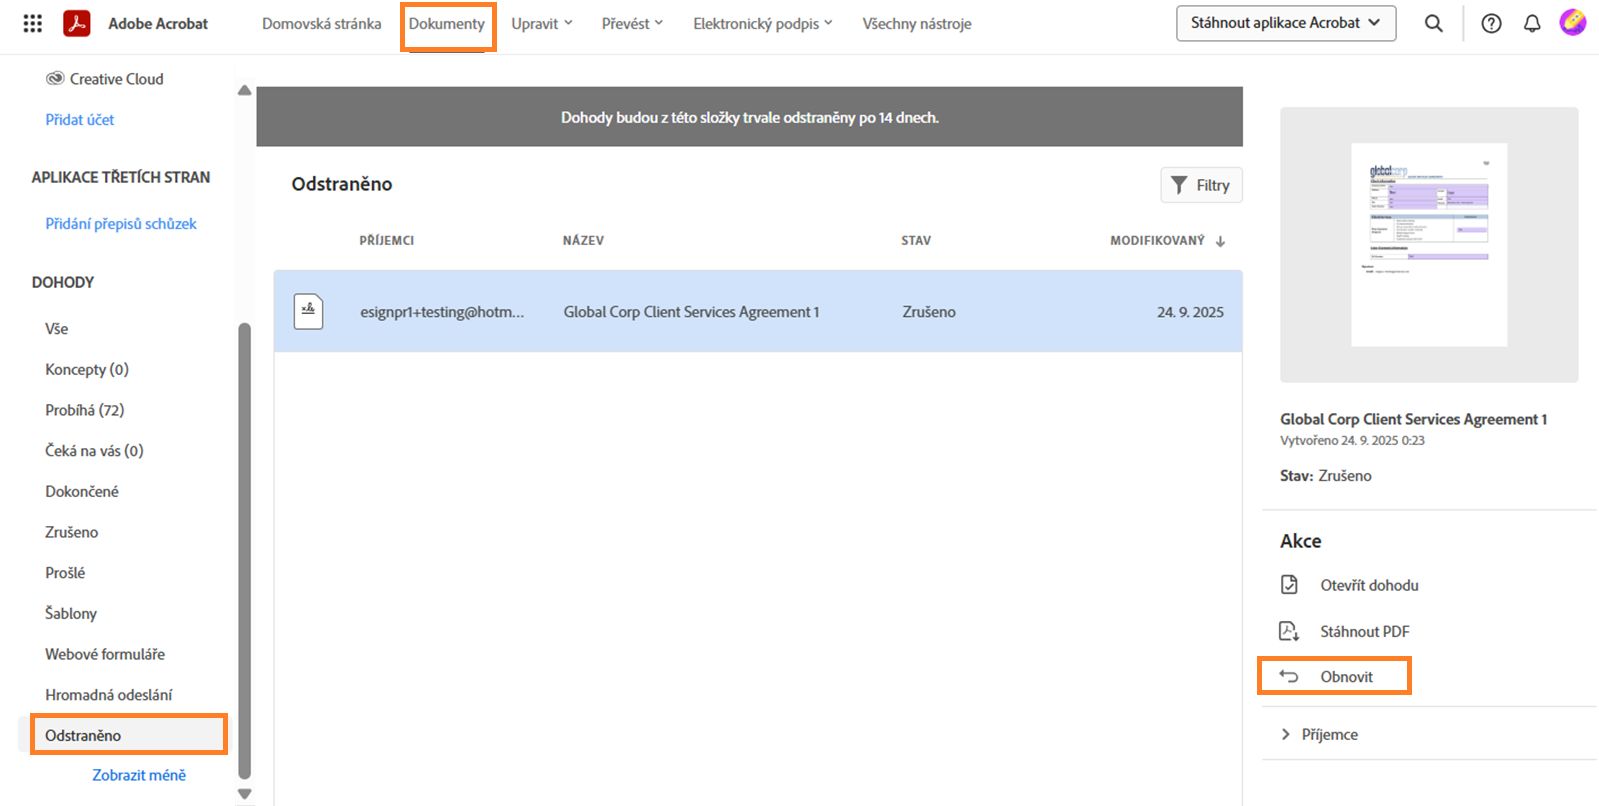The width and height of the screenshot is (1599, 806).
Task: Sort by Modifikovaný arrow icon
Action: coord(1220,241)
